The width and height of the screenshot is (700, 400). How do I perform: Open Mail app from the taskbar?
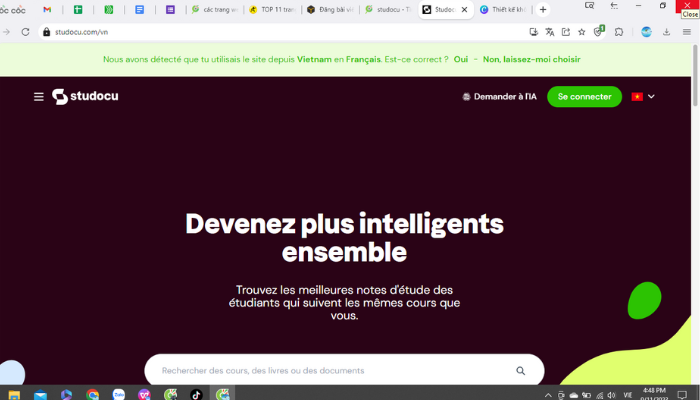40,395
